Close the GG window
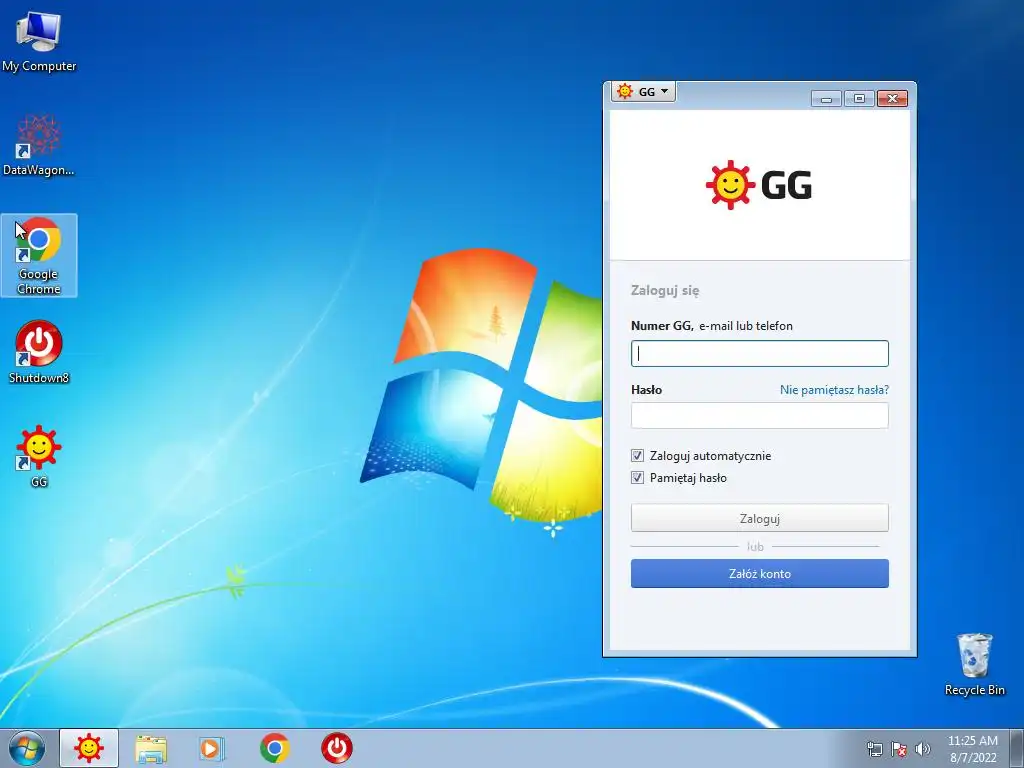 click(892, 99)
